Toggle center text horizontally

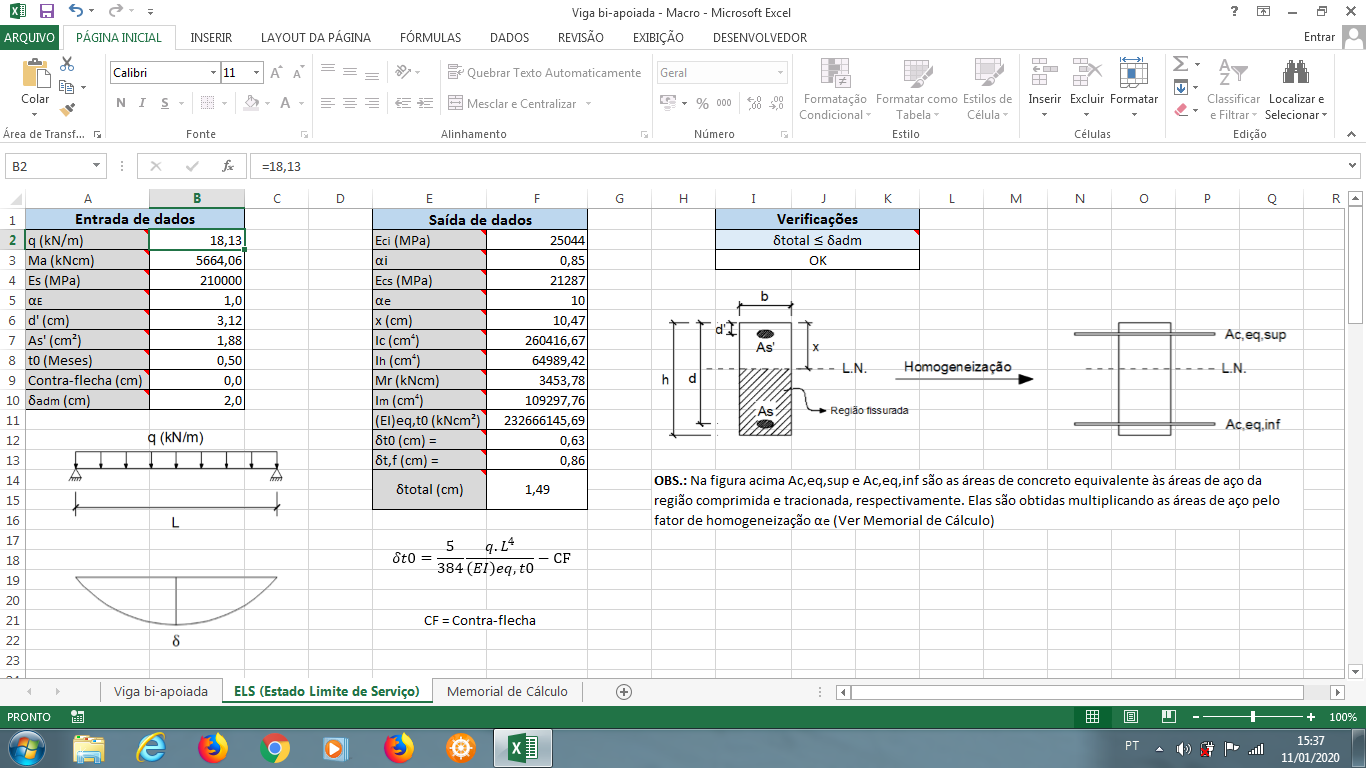click(x=349, y=103)
